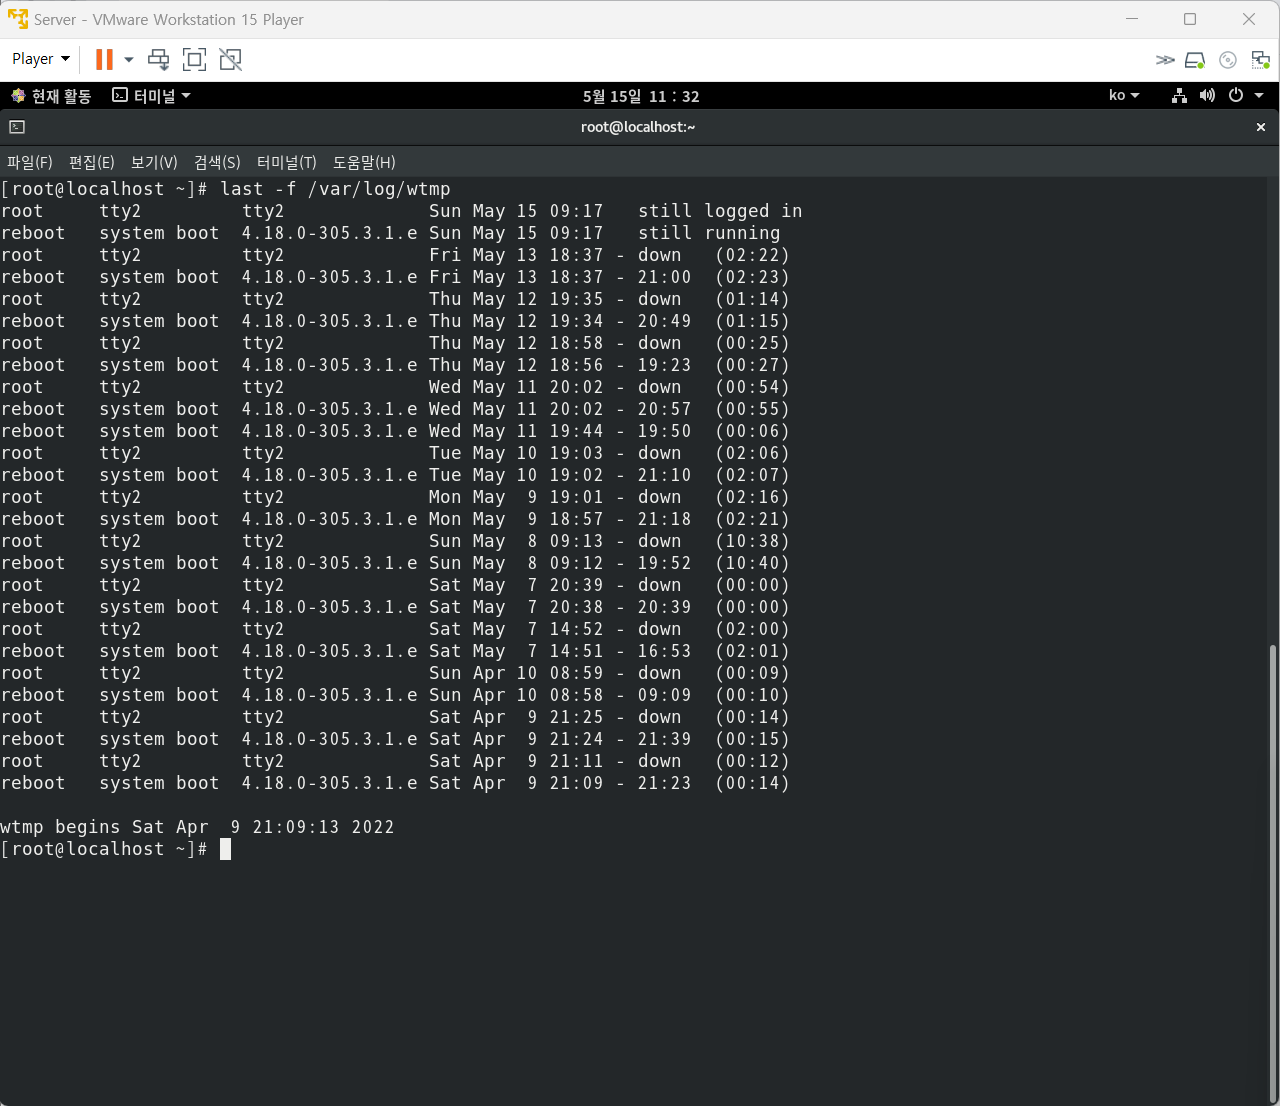Click the volume speaker icon
This screenshot has height=1106, width=1280.
click(1207, 96)
